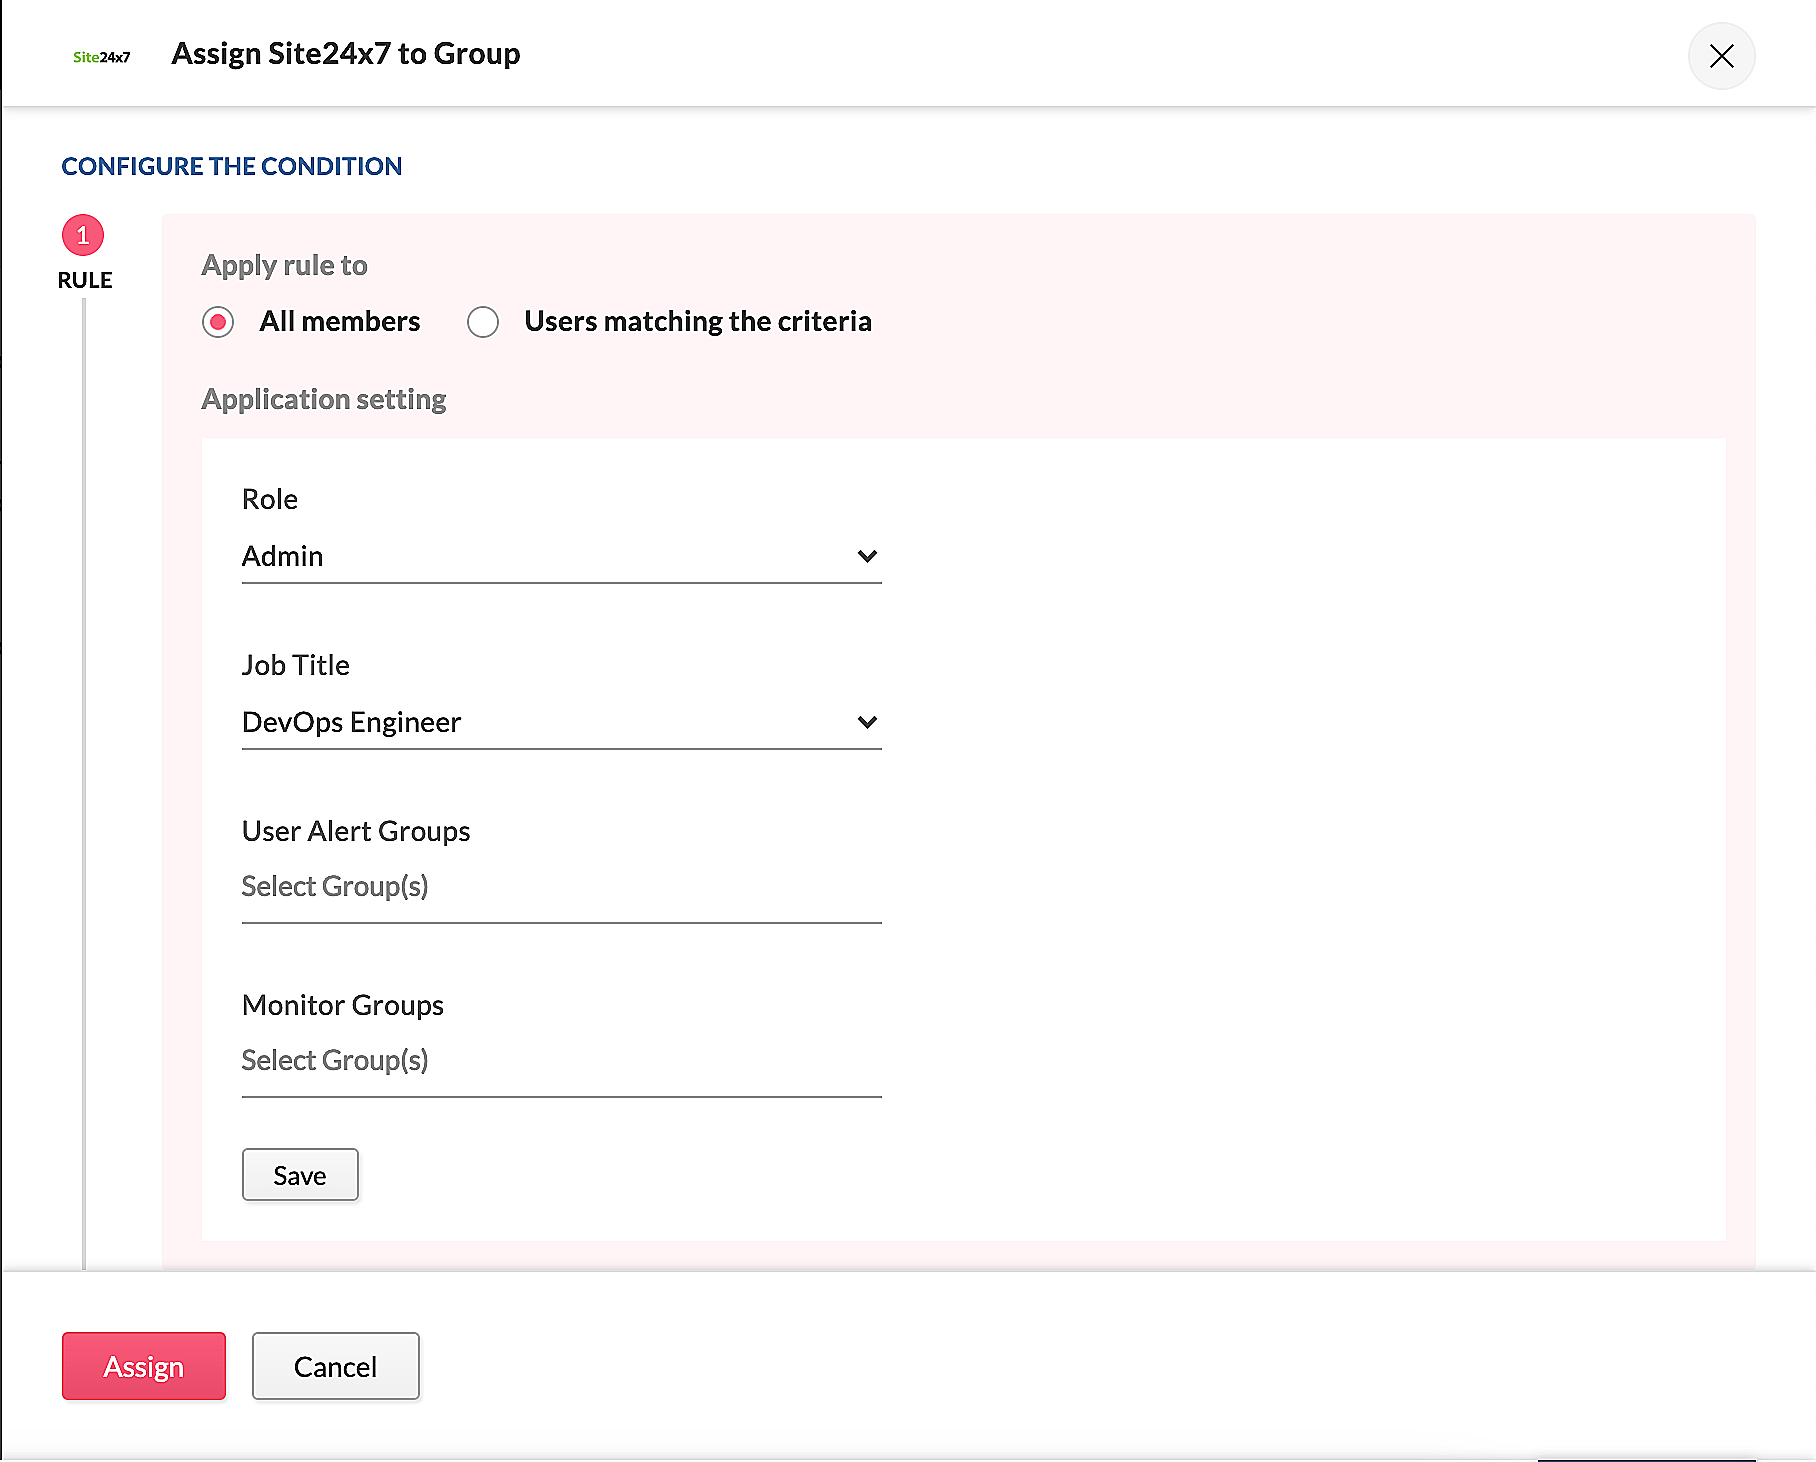
Task: Click the red Assign button
Action: coord(144,1366)
